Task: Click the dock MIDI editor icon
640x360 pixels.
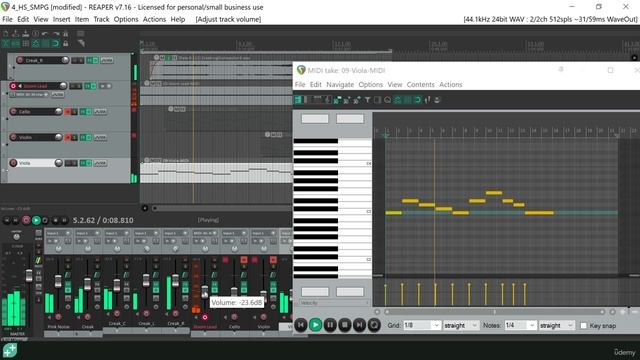Action: point(437,100)
